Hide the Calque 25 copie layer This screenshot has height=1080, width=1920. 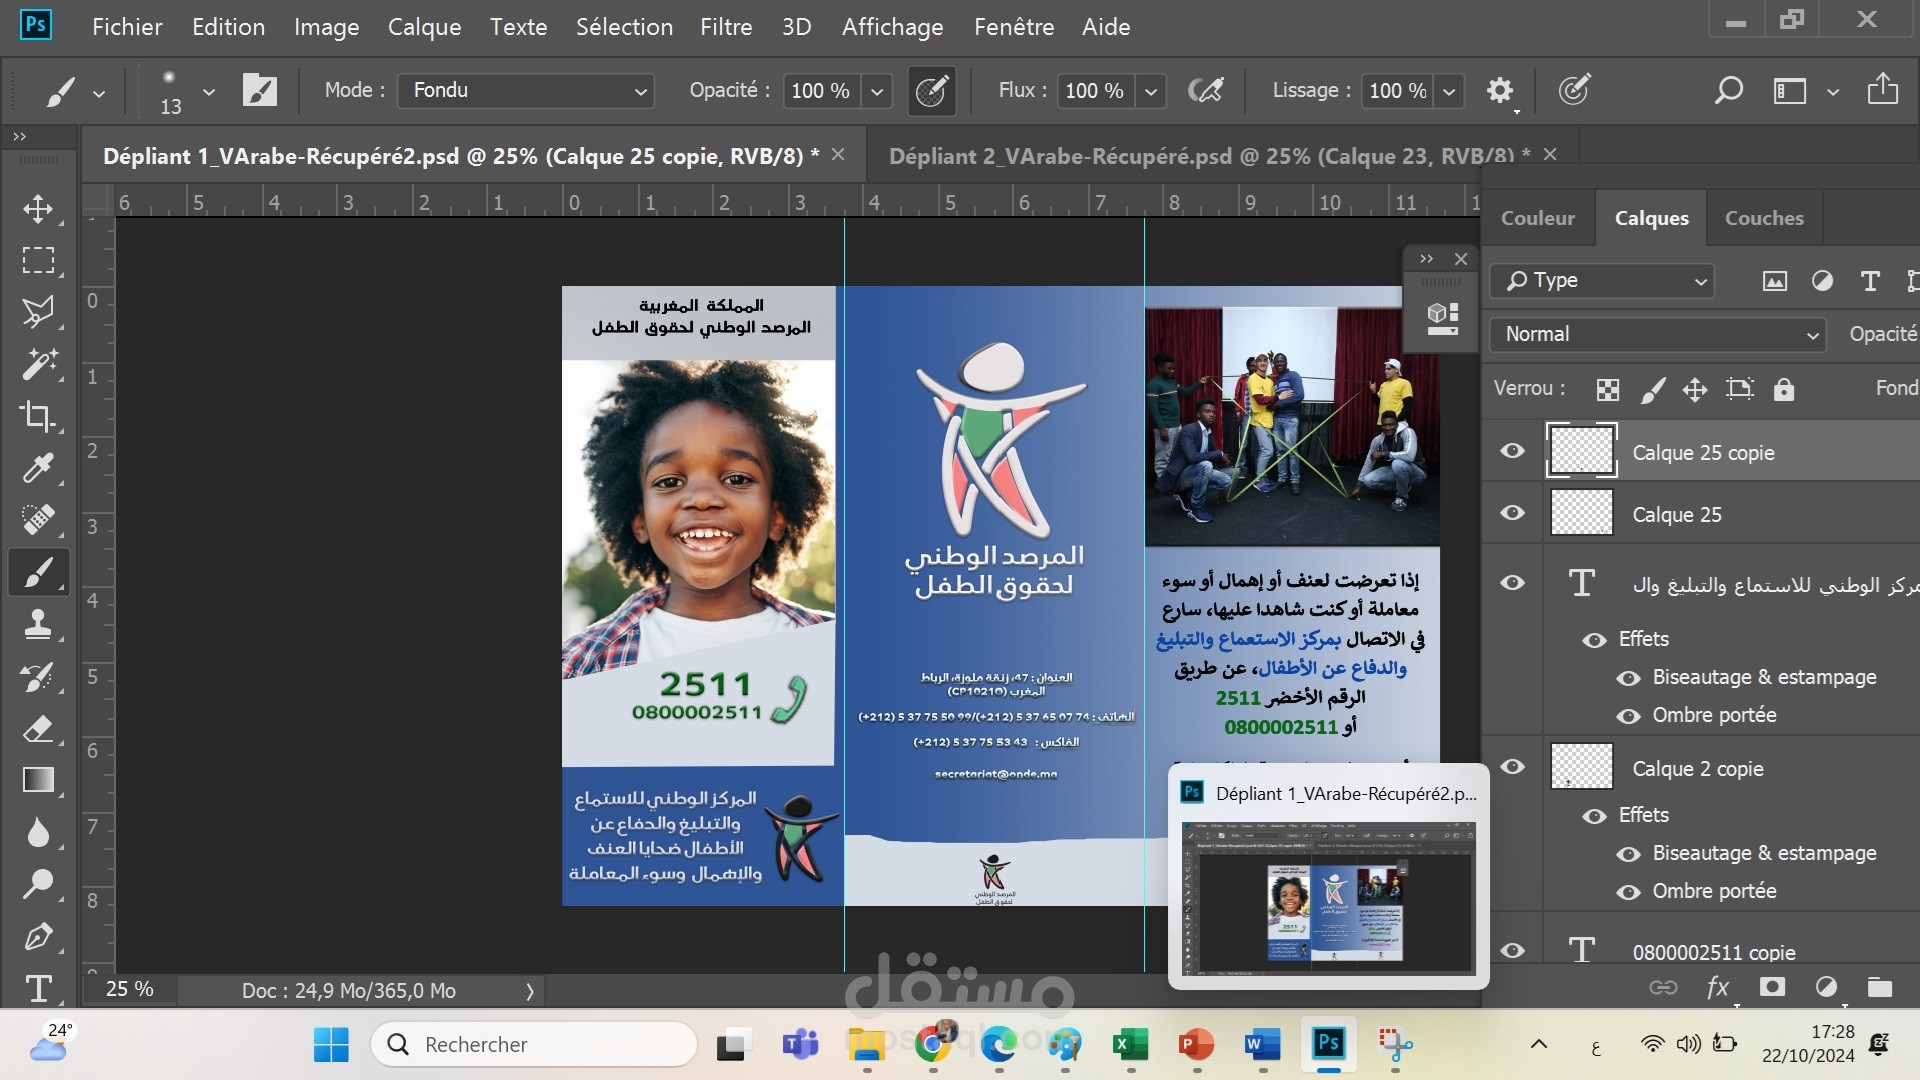pyautogui.click(x=1513, y=451)
